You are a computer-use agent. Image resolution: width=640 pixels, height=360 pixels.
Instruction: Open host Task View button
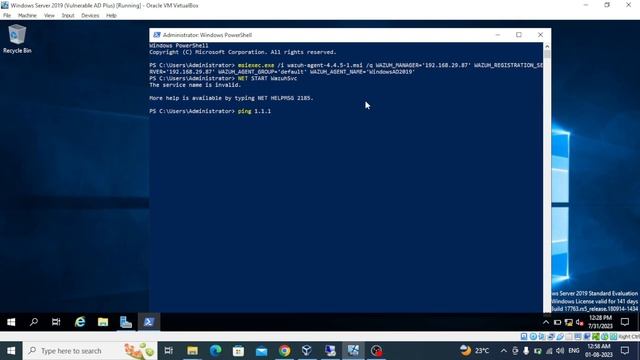coord(169,351)
